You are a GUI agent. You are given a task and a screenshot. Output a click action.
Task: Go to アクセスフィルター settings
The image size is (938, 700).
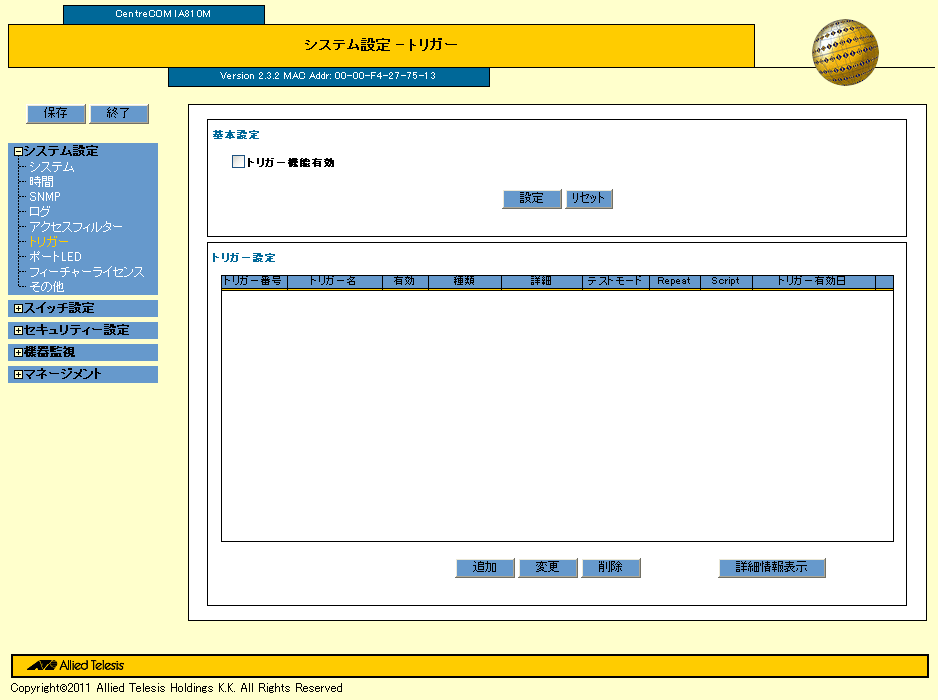pos(76,227)
